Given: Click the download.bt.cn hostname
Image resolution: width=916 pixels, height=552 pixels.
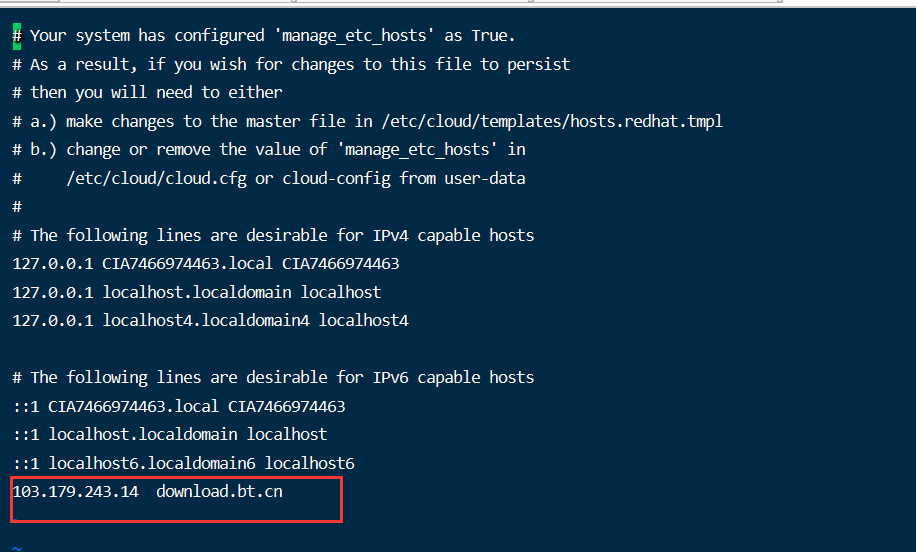Looking at the screenshot, I should 219,492.
